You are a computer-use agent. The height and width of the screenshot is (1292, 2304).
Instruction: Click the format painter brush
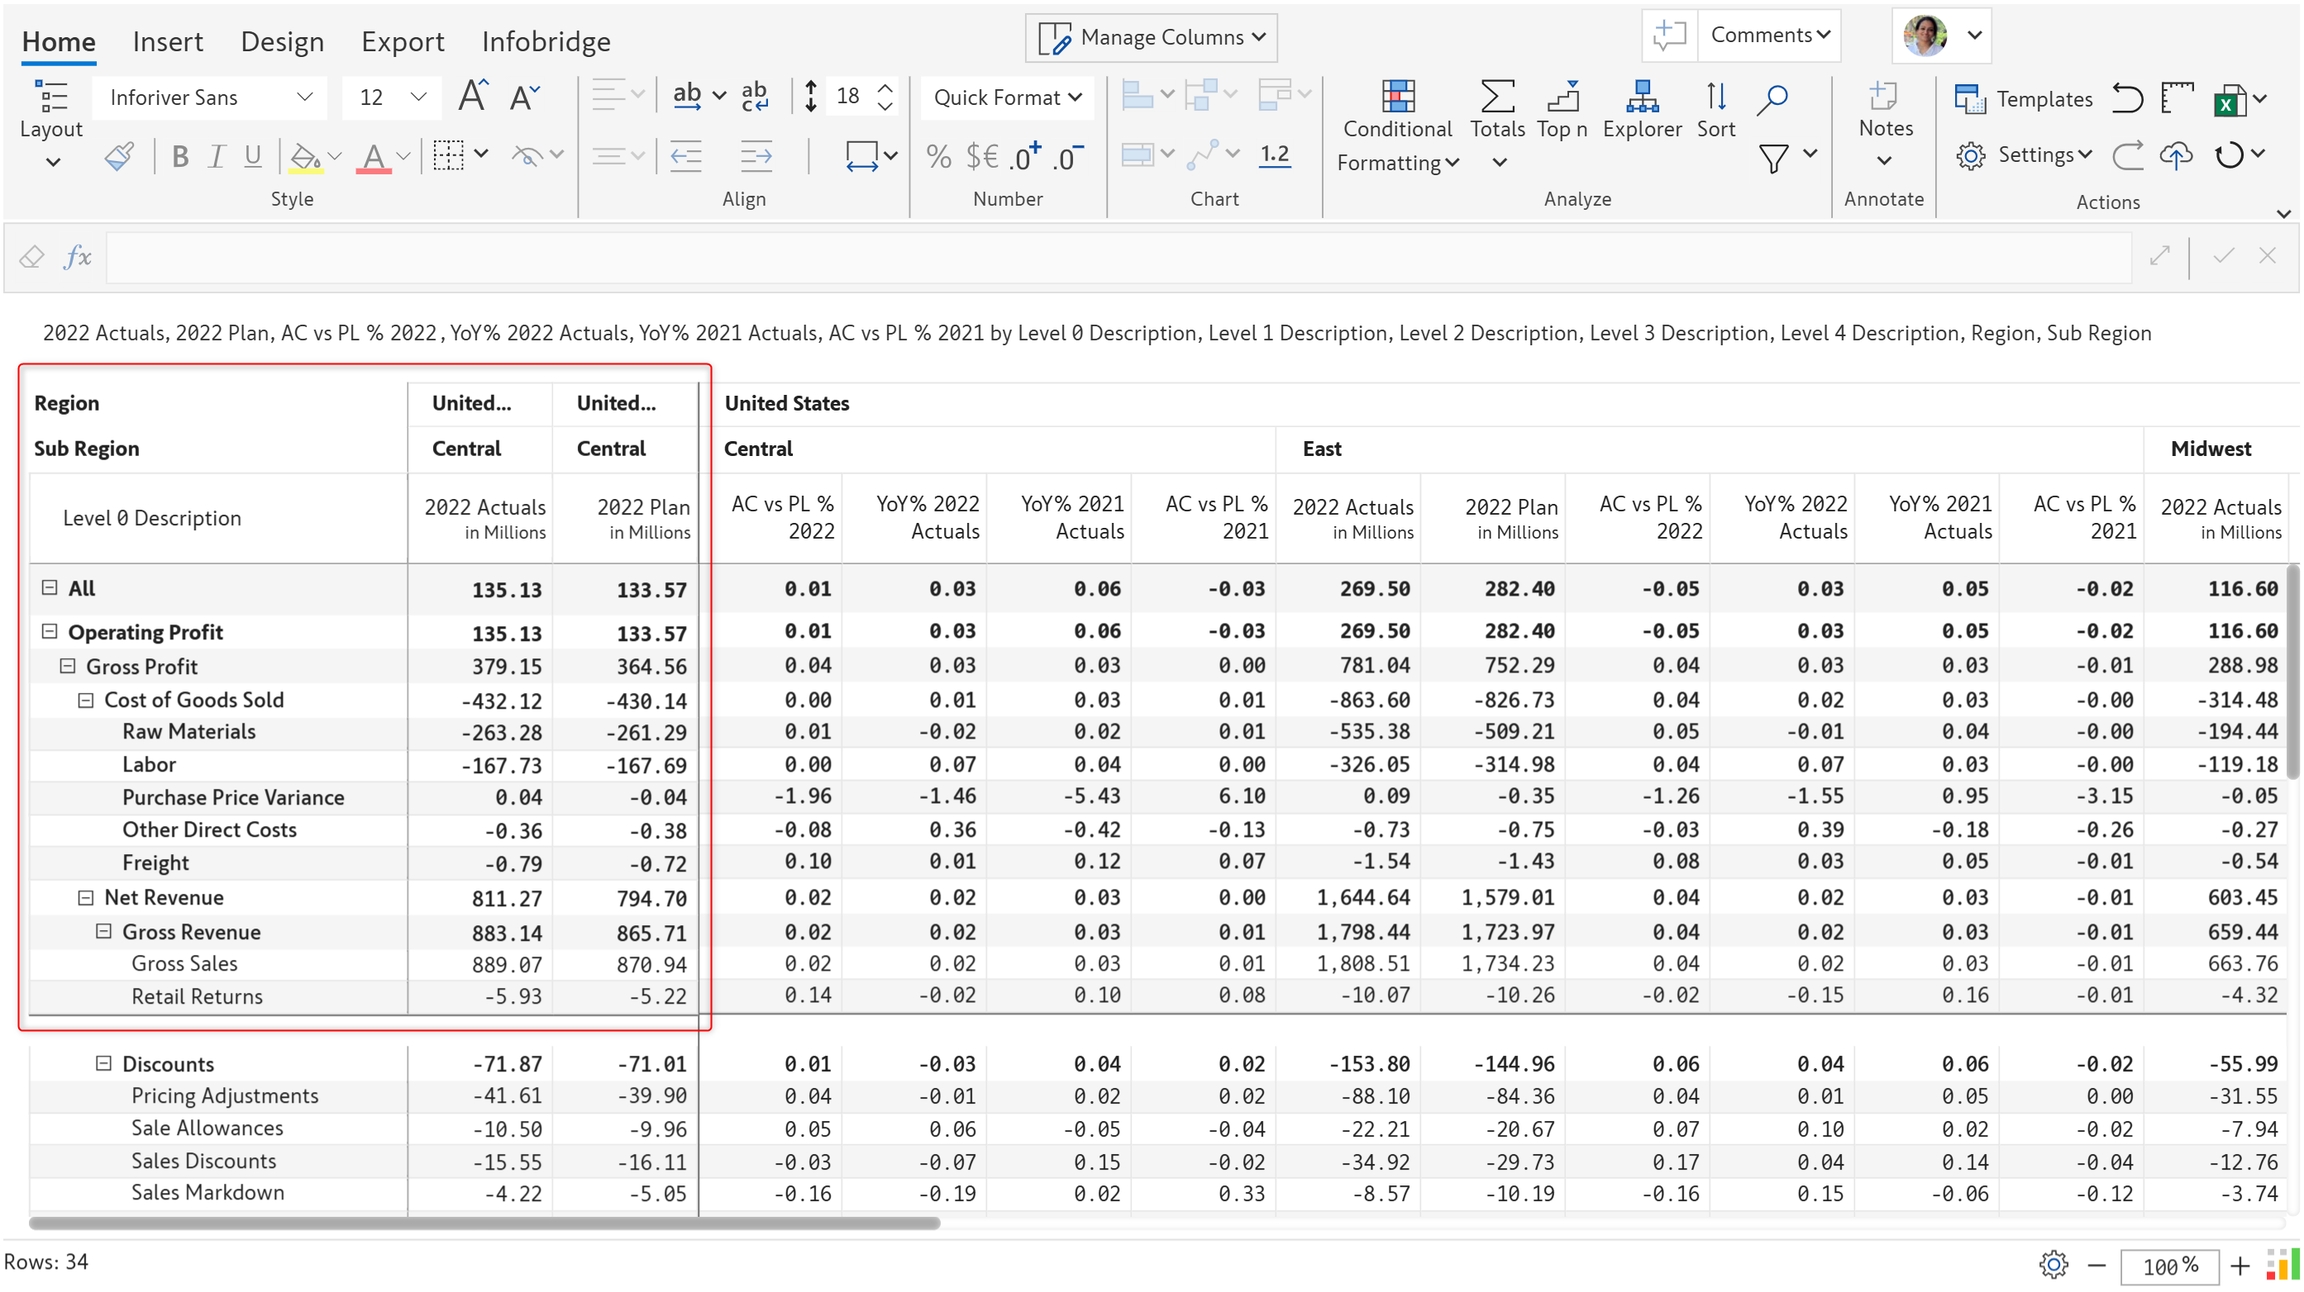point(119,156)
